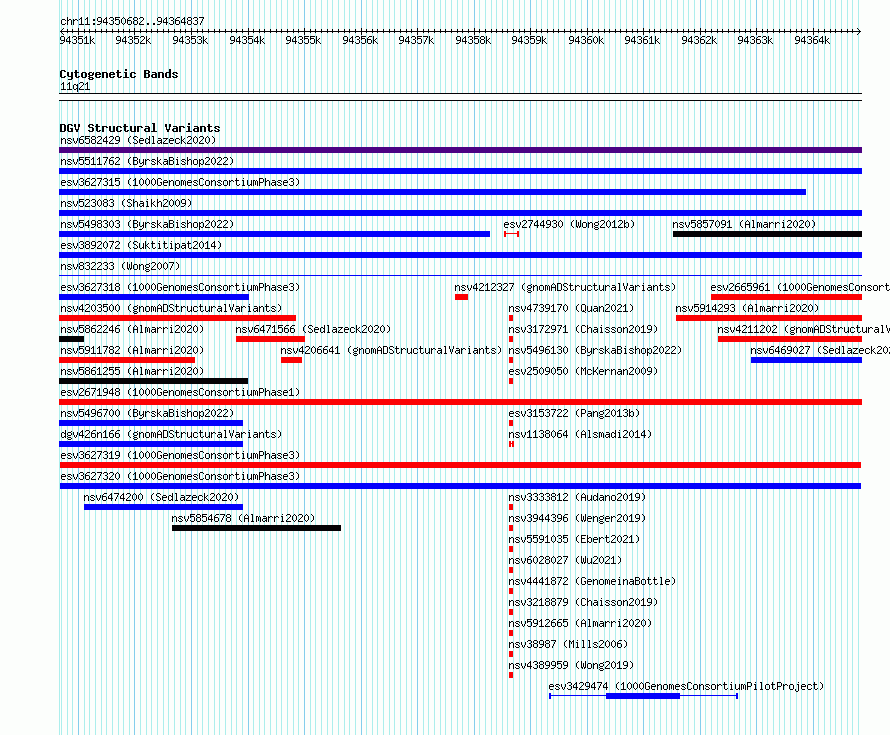This screenshot has height=735, width=890.
Task: Select nsv5861255 (Almarri2020) label
Action: click(132, 371)
